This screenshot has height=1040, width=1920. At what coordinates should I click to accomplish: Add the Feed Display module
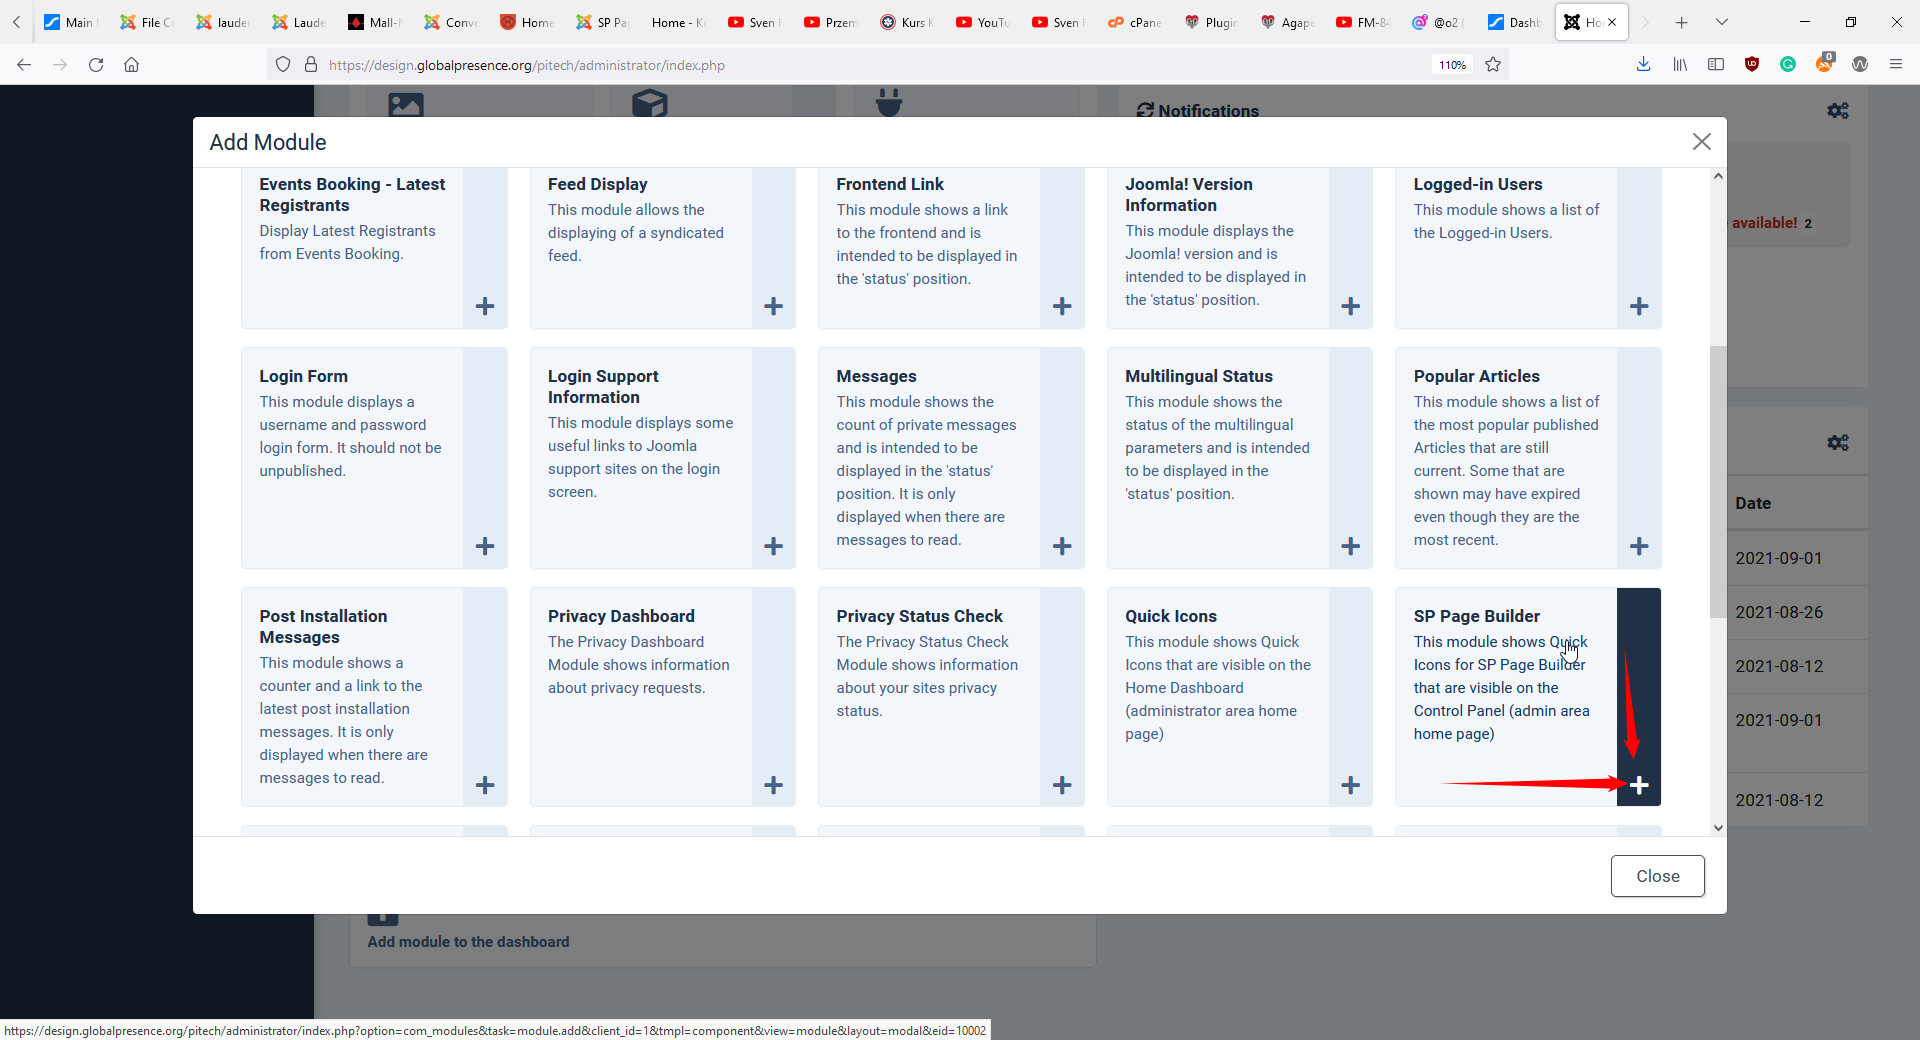coord(773,306)
